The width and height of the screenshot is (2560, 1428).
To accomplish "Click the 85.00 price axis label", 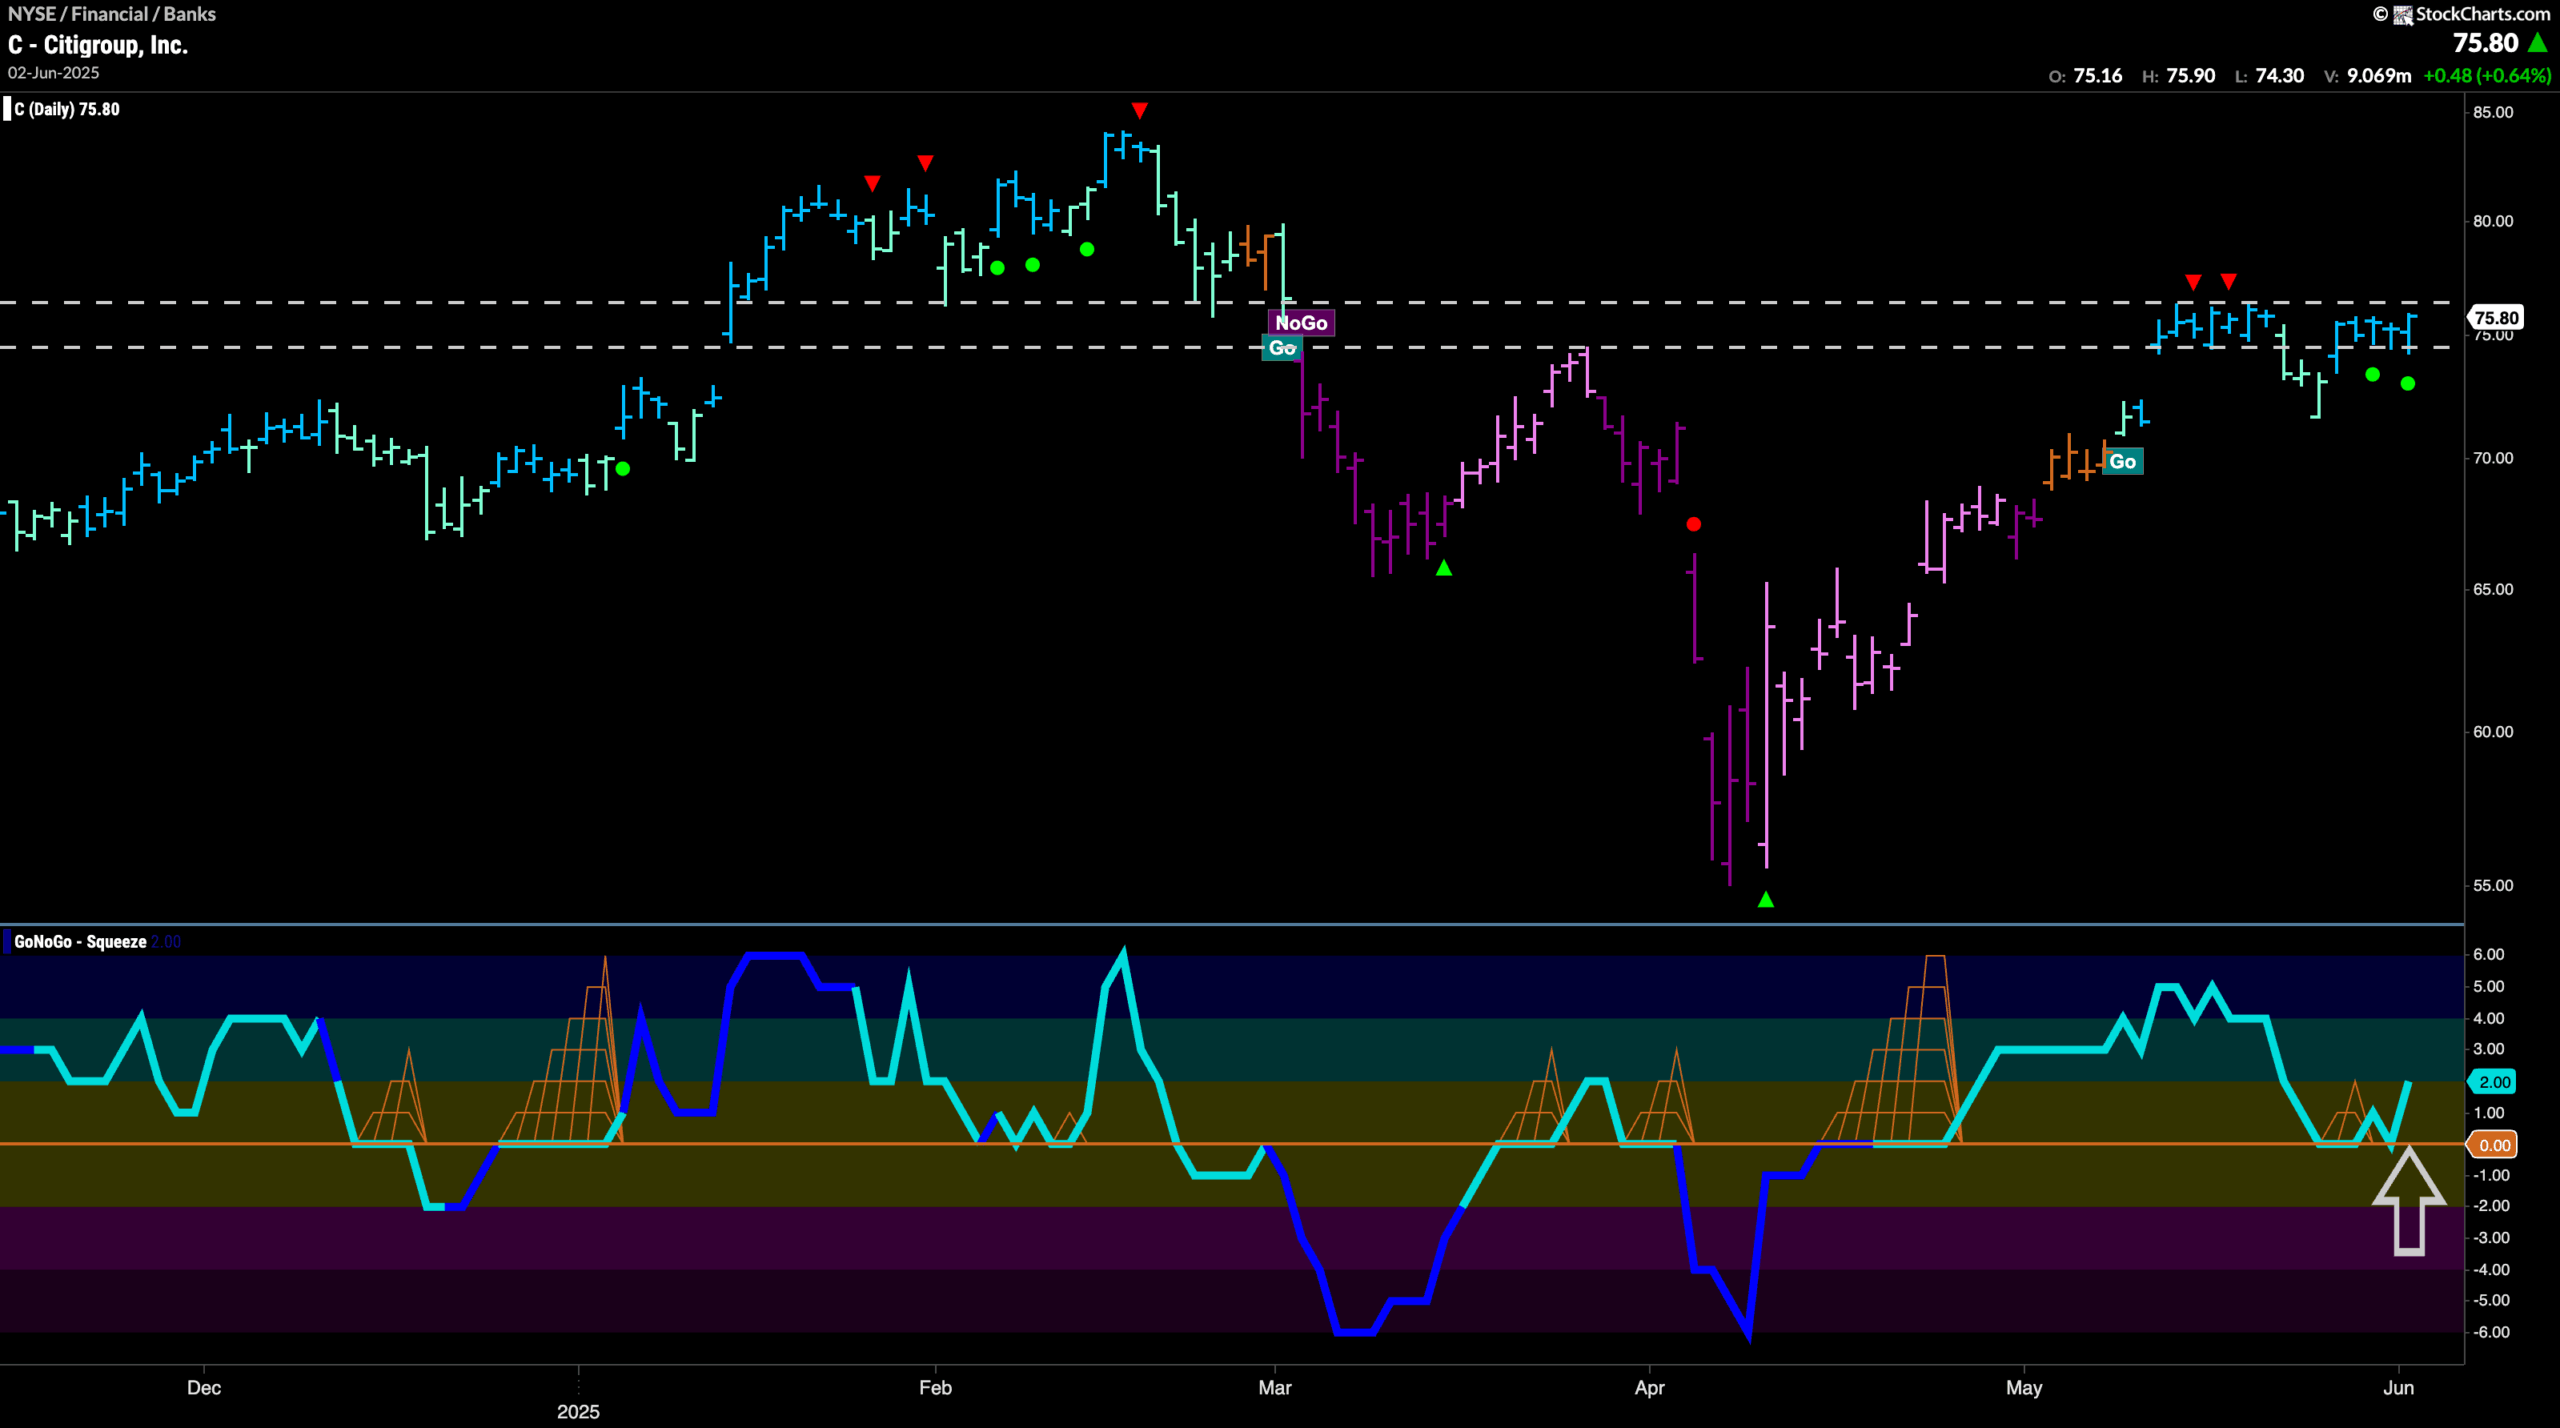I will point(2493,112).
